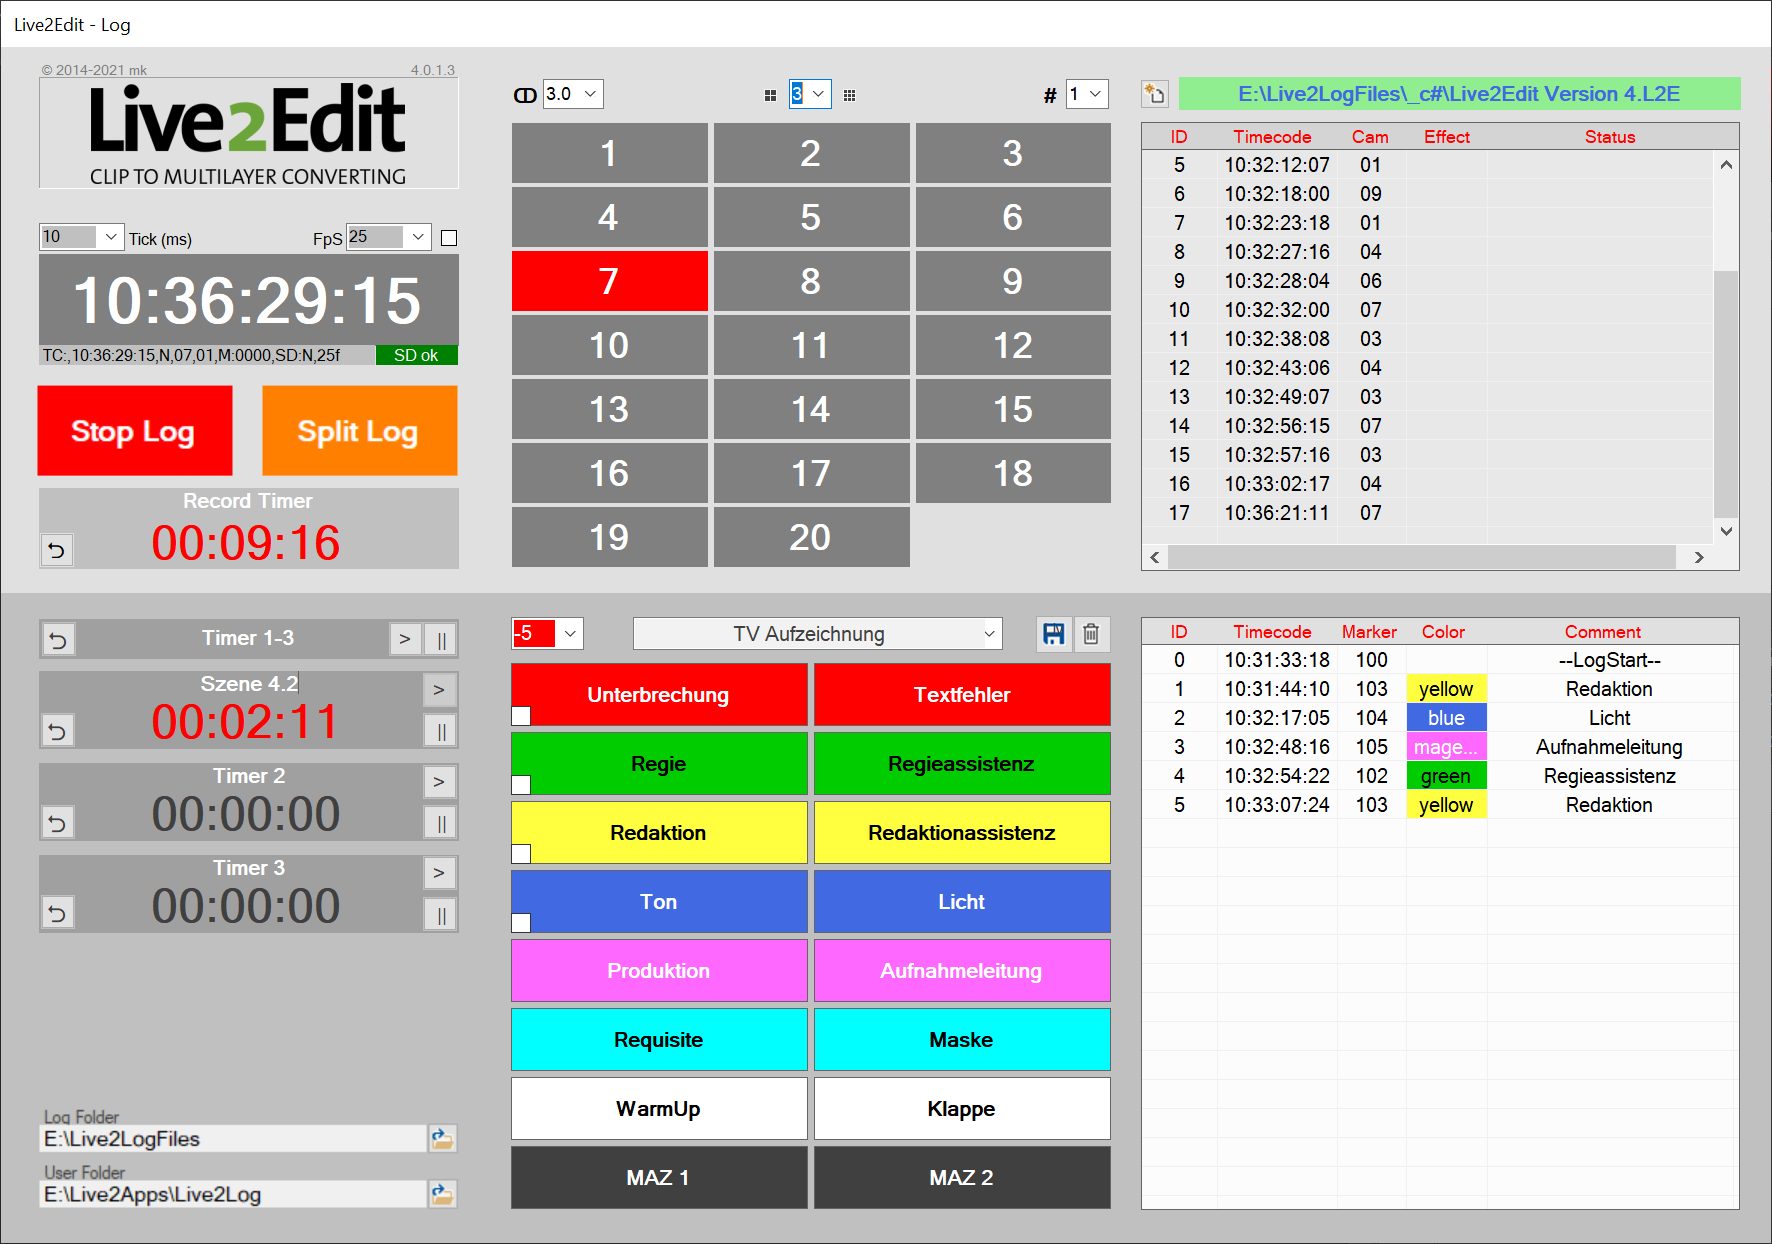
Task: Click the Log Folder path field
Action: pos(233,1139)
